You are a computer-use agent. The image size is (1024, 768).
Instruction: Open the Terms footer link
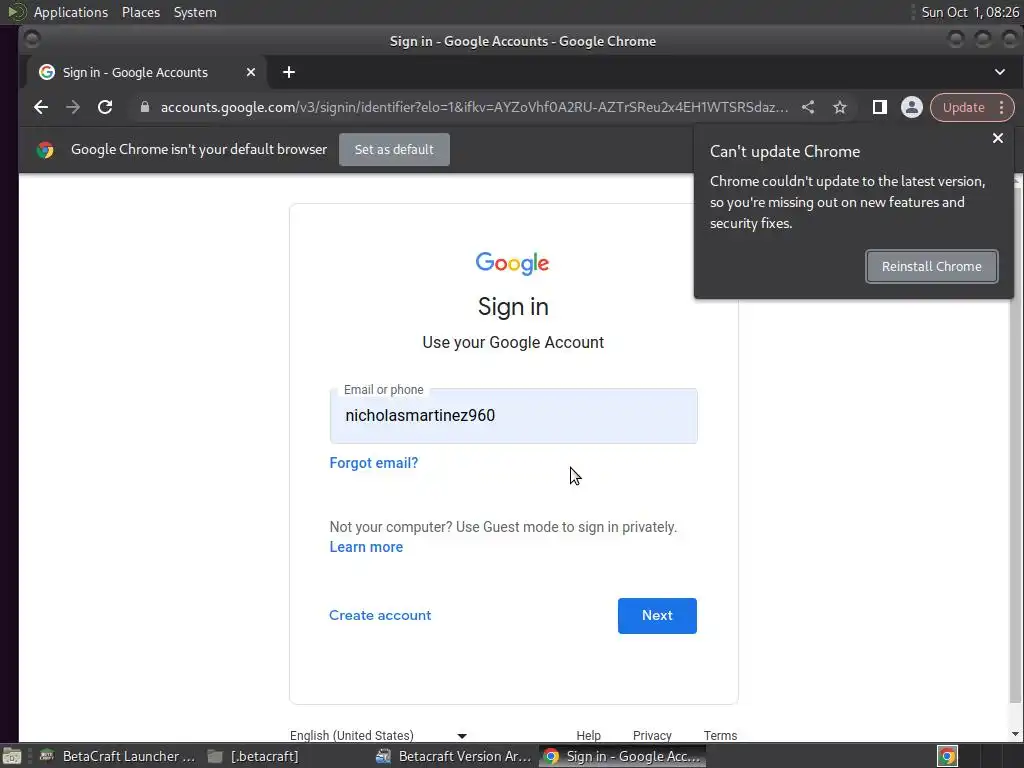tap(720, 735)
